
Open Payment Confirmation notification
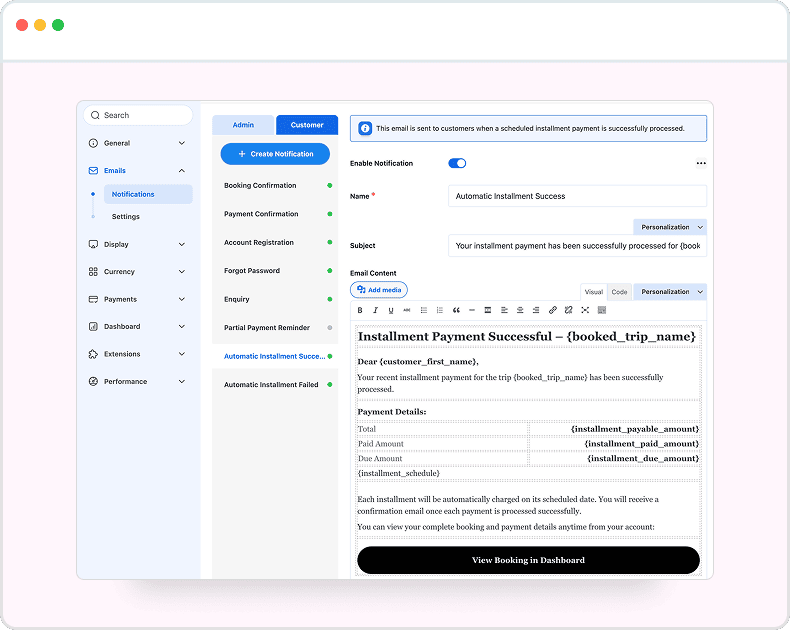275,214
